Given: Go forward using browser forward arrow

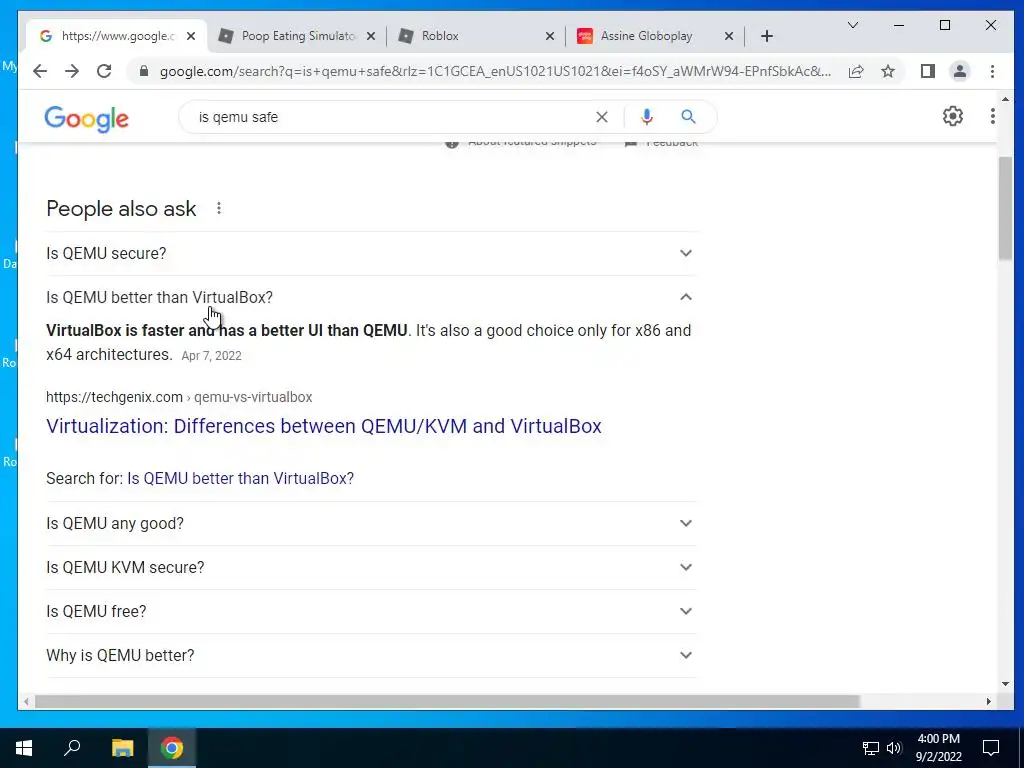Looking at the screenshot, I should pyautogui.click(x=72, y=71).
